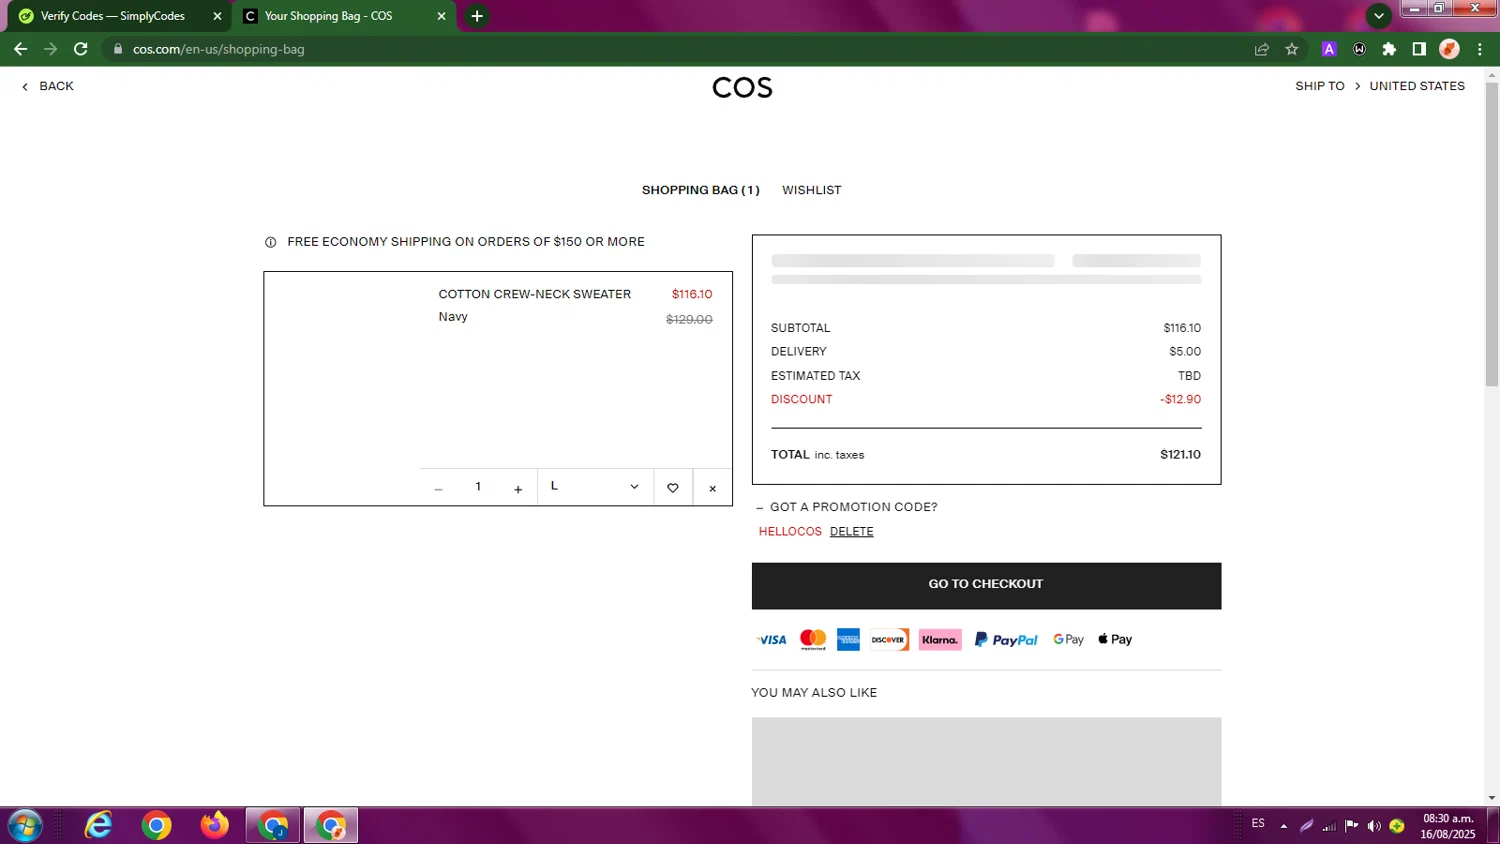This screenshot has height=844, width=1500.
Task: Go back using browser back arrow
Action: click(20, 49)
